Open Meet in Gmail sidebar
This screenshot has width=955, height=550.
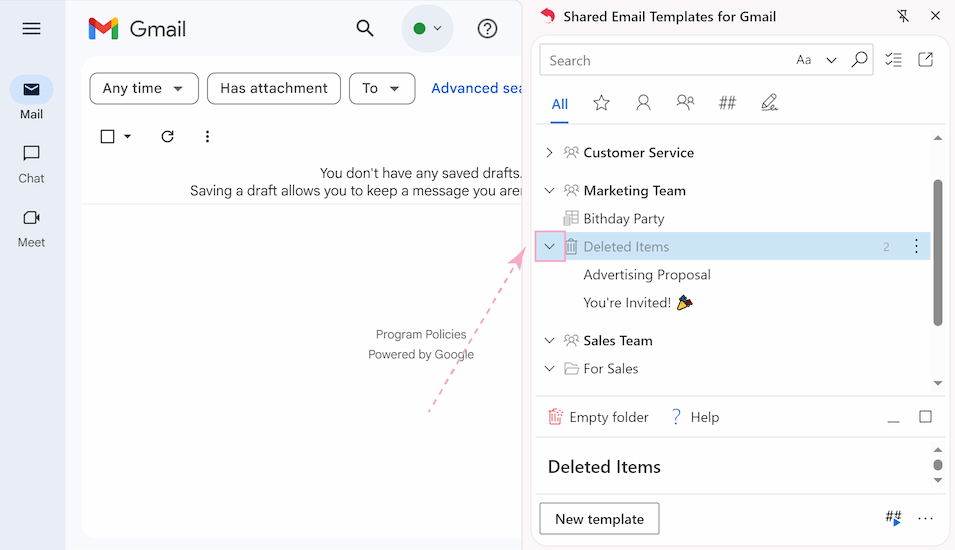point(32,228)
